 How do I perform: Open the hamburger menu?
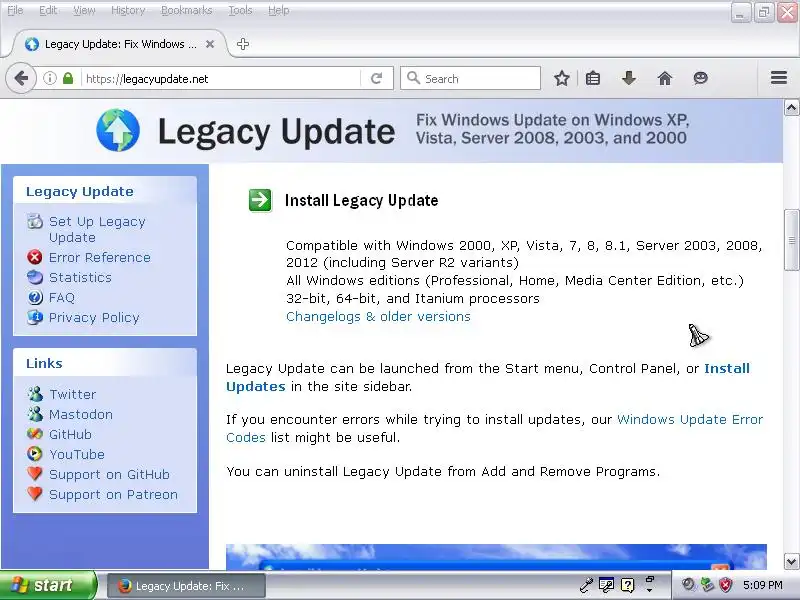(779, 78)
